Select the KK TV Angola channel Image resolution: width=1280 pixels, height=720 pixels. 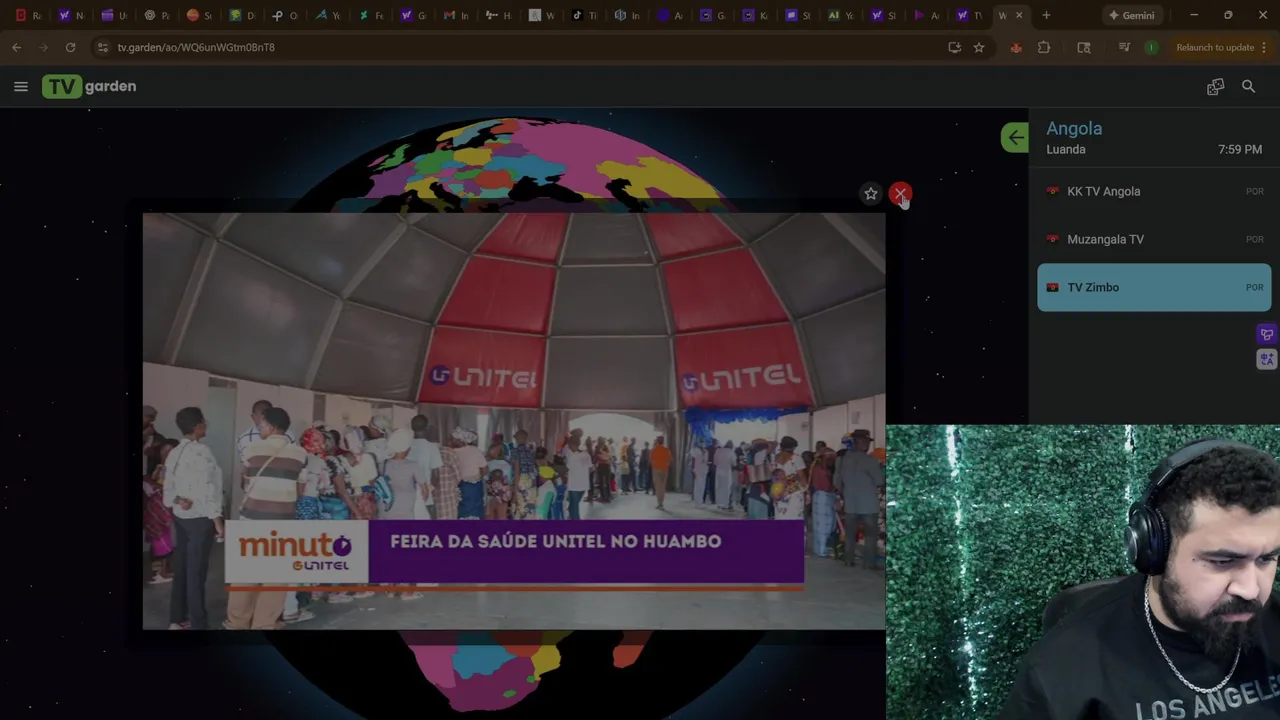(1154, 191)
